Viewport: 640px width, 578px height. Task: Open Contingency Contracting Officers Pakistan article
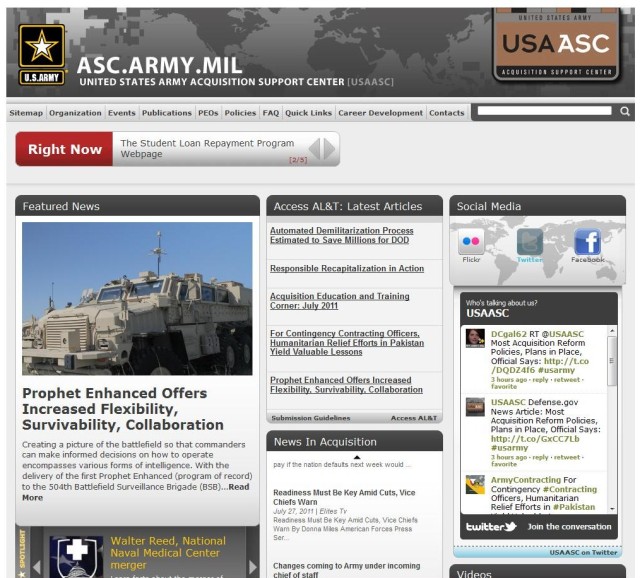tap(347, 342)
